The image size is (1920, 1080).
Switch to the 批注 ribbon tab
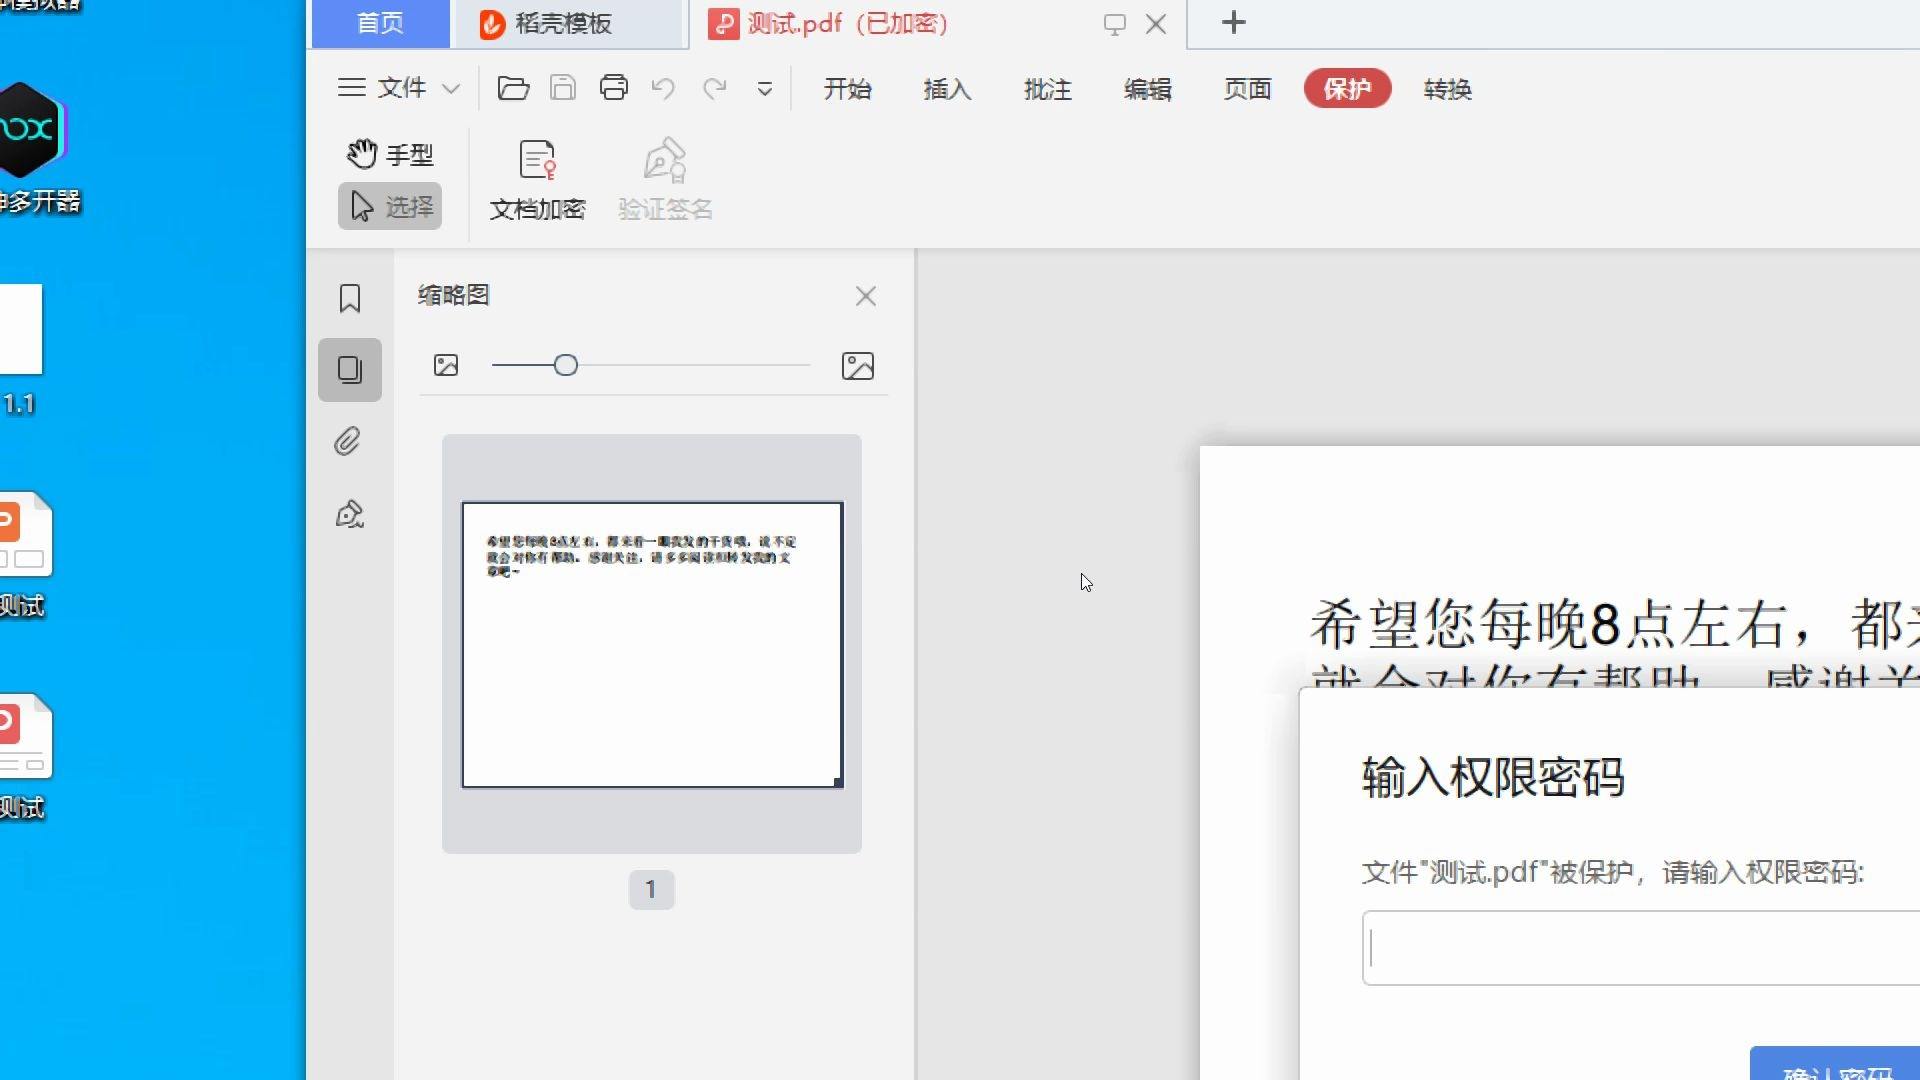tap(1047, 89)
